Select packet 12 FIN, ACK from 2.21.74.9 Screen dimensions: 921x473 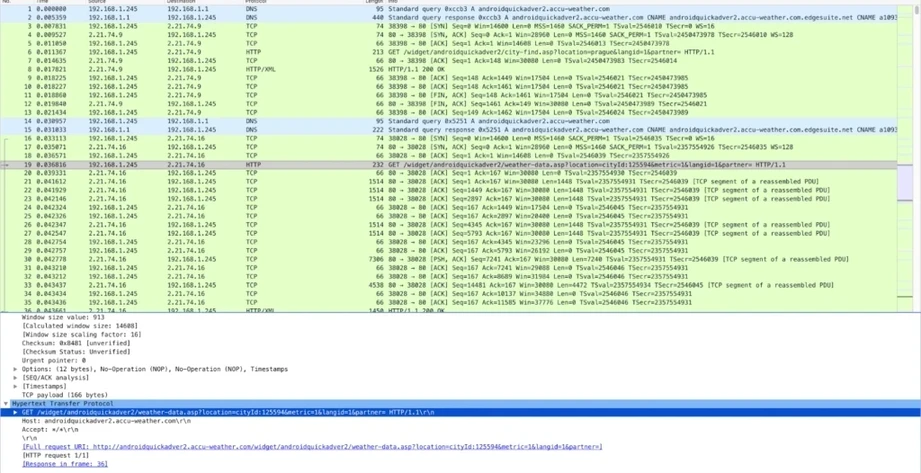[449, 104]
